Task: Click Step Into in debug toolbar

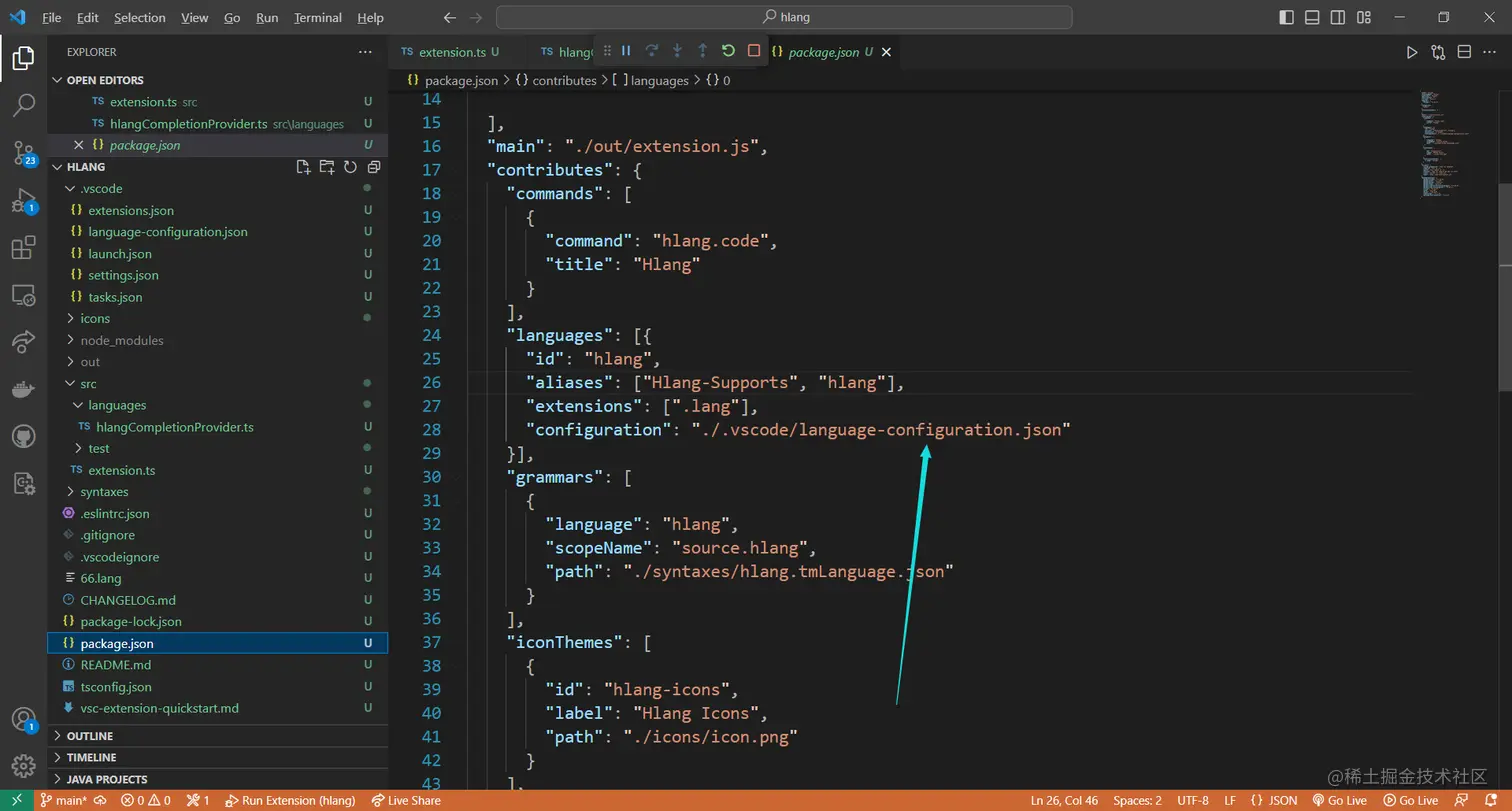Action: pyautogui.click(x=677, y=51)
